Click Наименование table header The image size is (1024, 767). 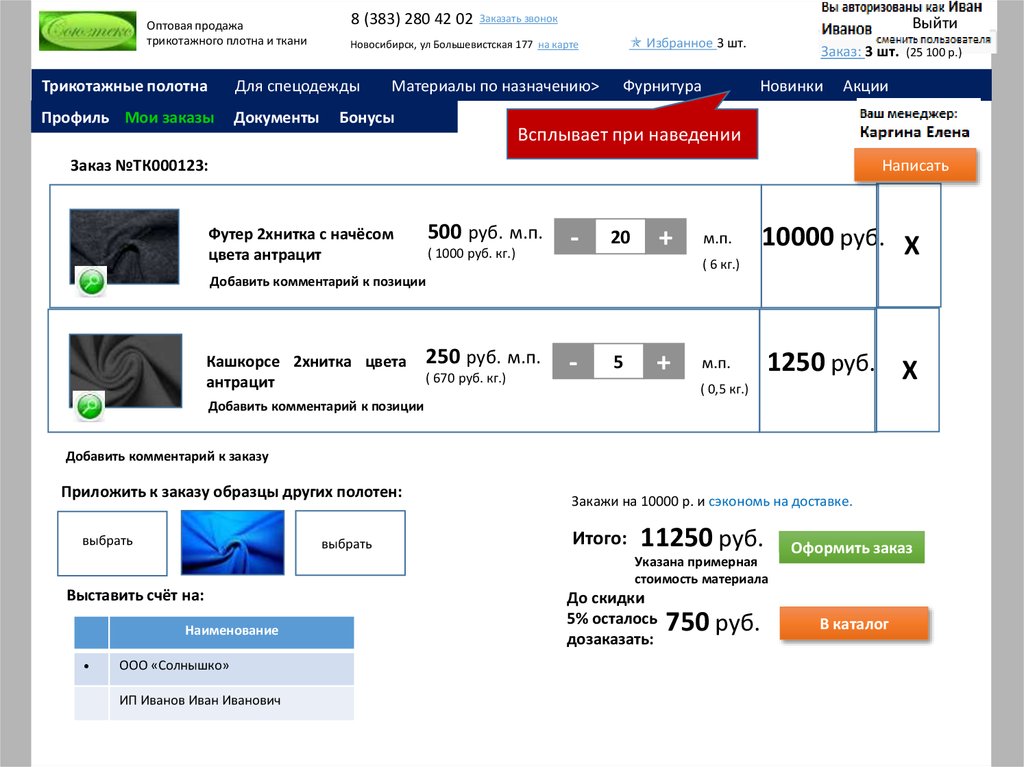231,631
